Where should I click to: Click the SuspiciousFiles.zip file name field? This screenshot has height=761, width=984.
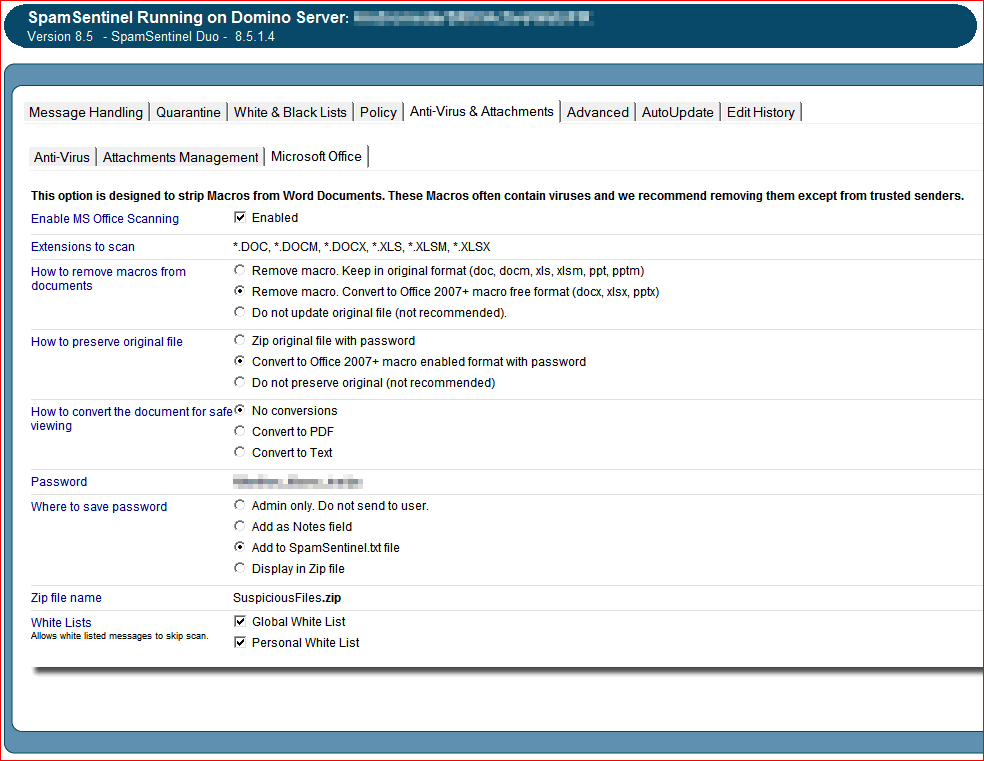[287, 598]
